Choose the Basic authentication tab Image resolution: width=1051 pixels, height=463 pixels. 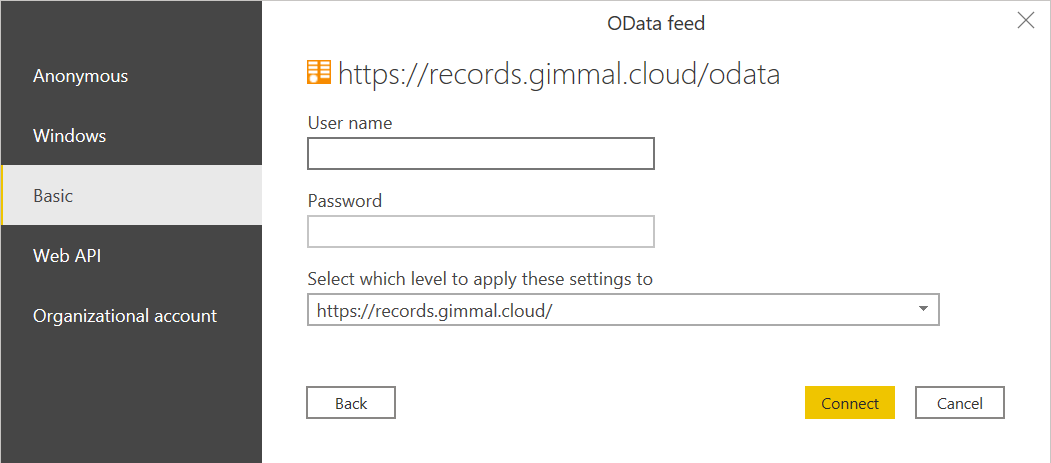(x=131, y=195)
